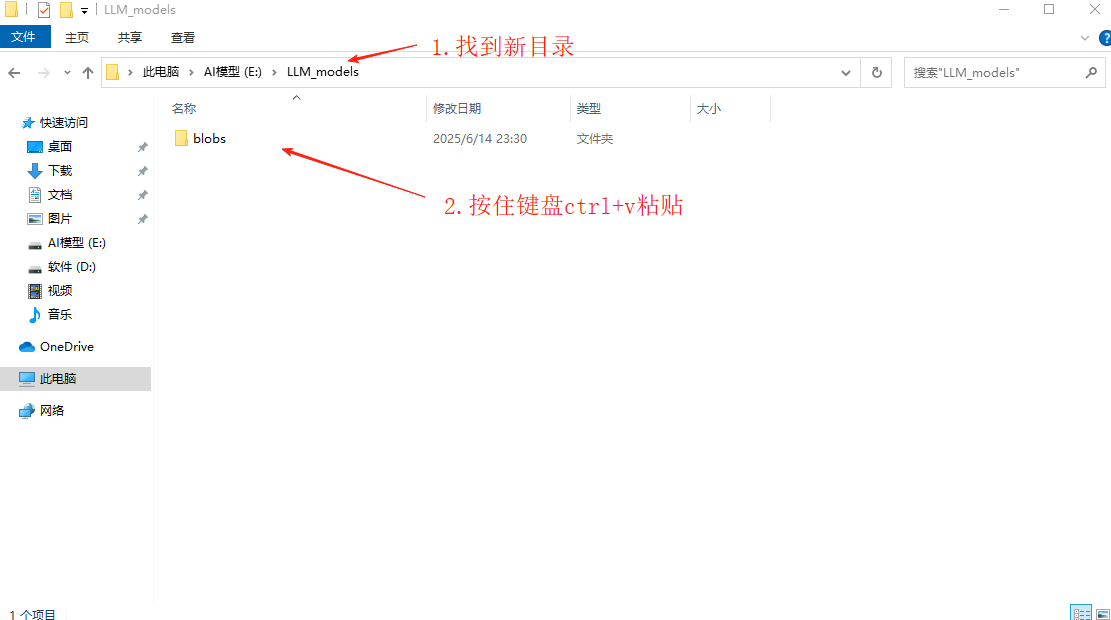This screenshot has height=620, width=1111.
Task: Open 桌面 in the sidebar
Action: point(60,147)
